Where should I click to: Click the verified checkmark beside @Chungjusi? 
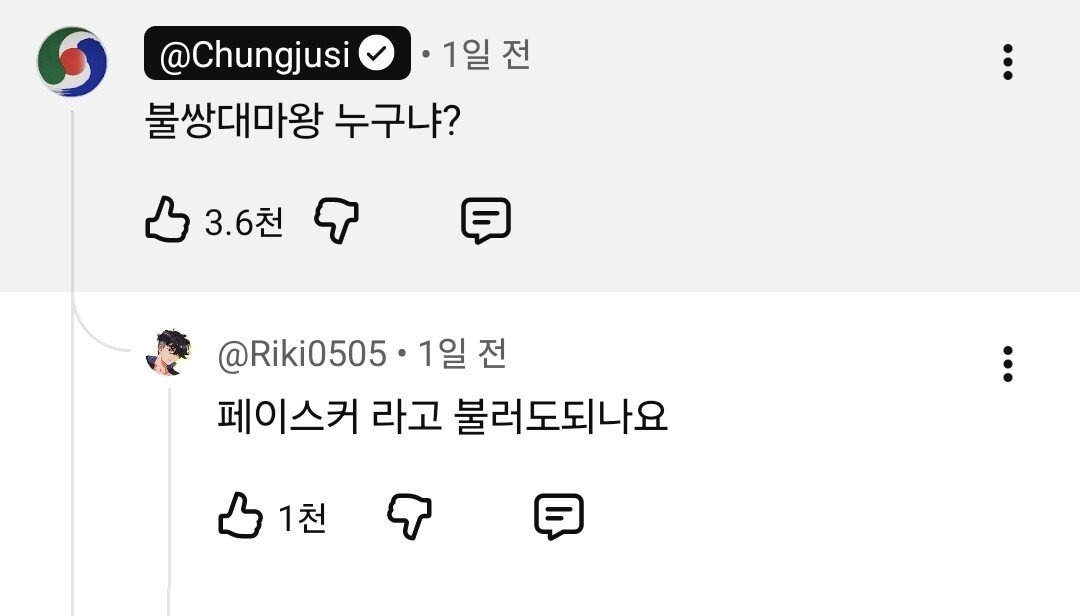[x=377, y=55]
